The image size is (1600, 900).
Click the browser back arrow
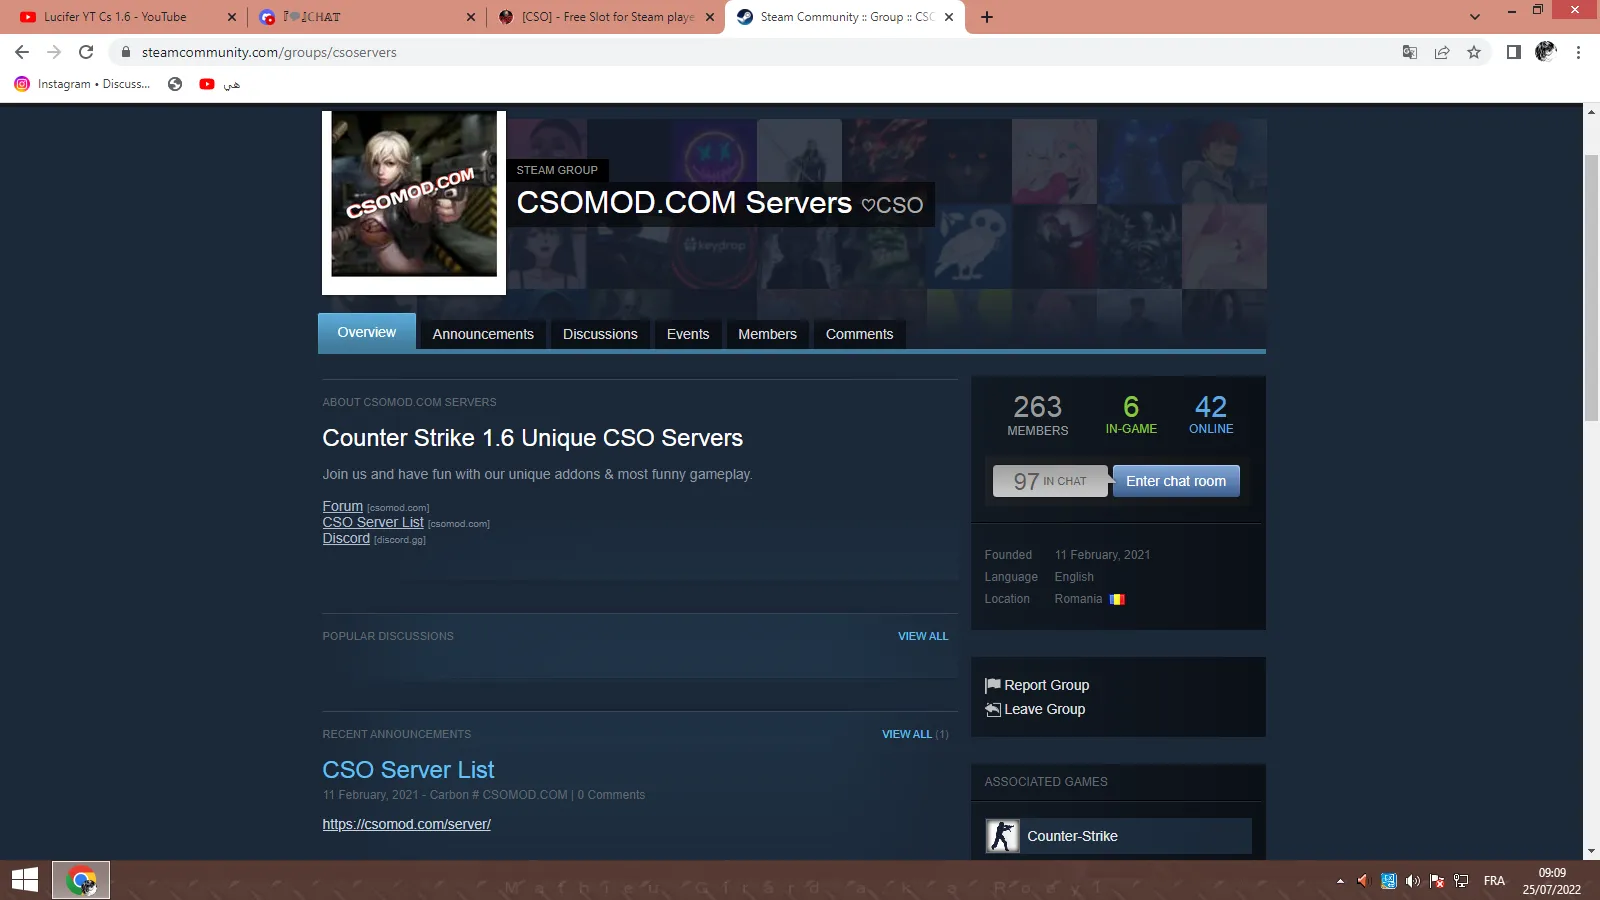coord(22,52)
